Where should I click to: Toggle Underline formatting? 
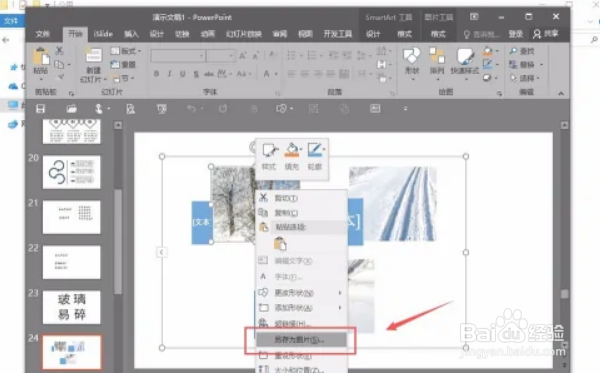(183, 74)
